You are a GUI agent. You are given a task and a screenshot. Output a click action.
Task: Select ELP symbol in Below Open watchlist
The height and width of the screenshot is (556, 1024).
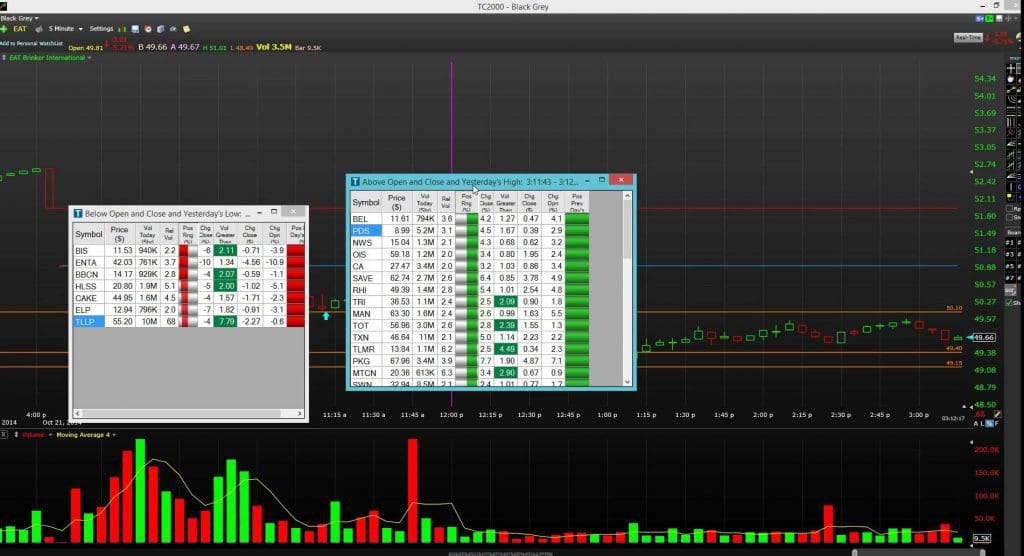83,310
